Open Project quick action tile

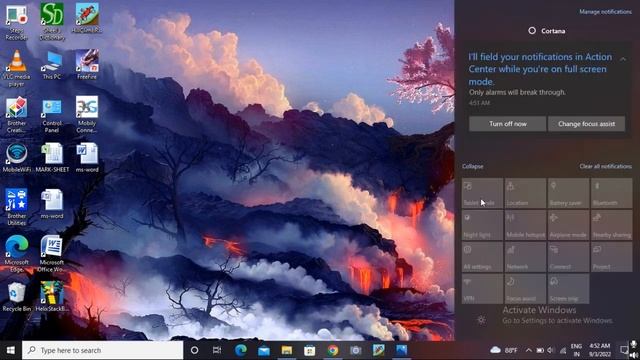coord(611,257)
